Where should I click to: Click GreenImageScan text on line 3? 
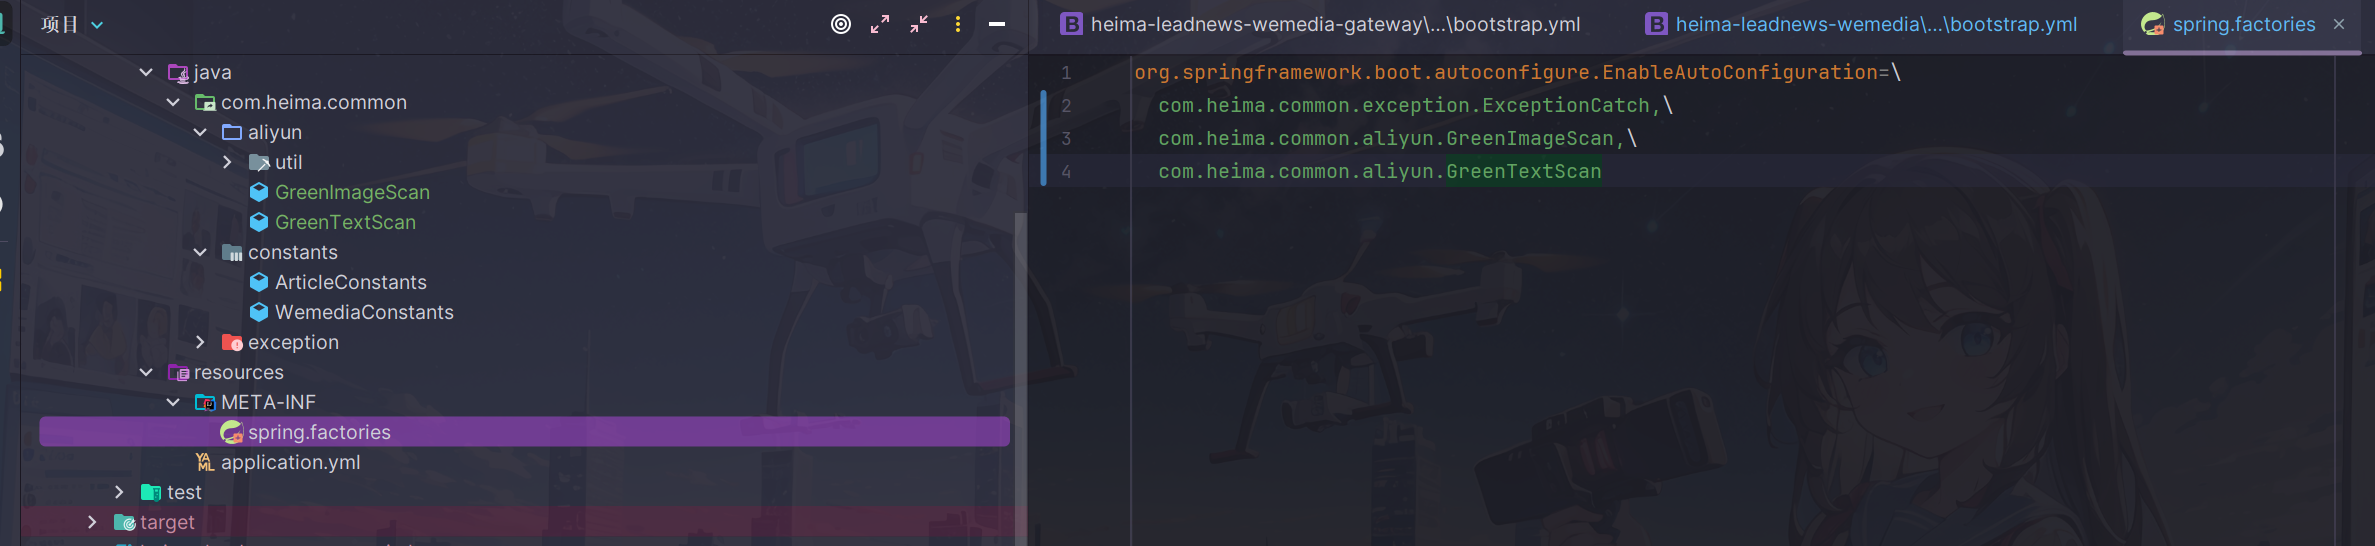point(1530,138)
